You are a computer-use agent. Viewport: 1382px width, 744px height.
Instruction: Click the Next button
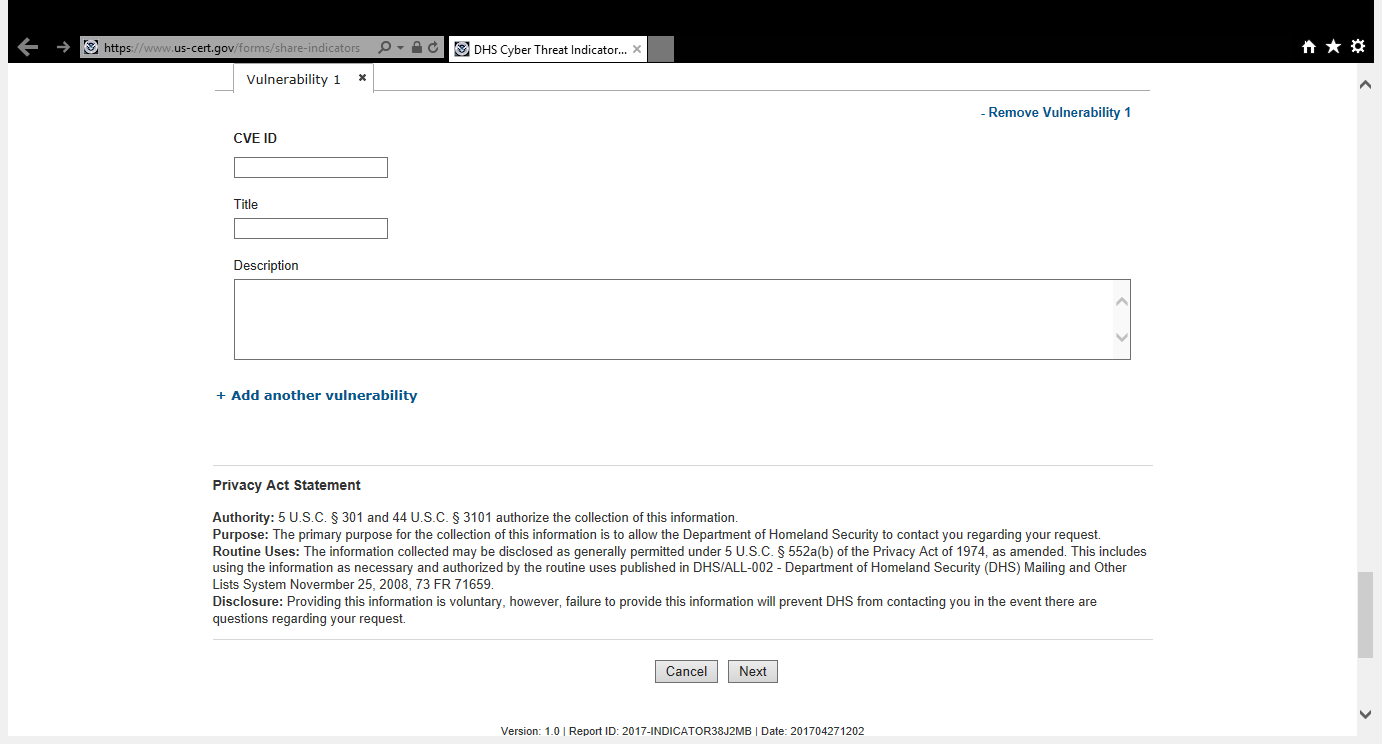(753, 672)
